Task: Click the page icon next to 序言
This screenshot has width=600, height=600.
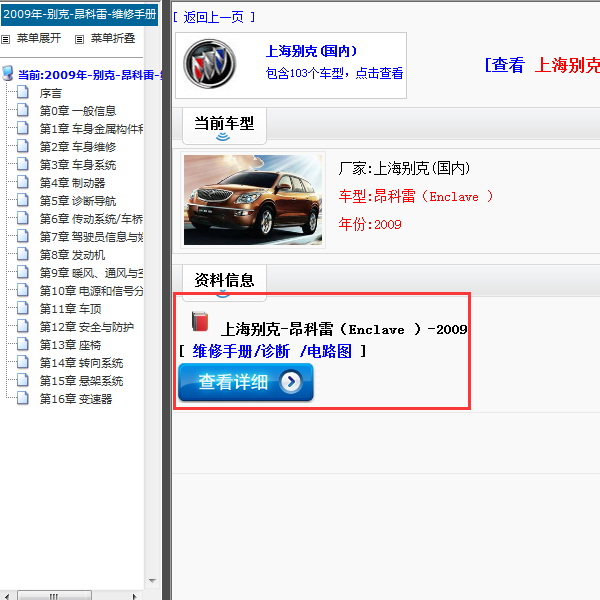Action: coord(23,92)
